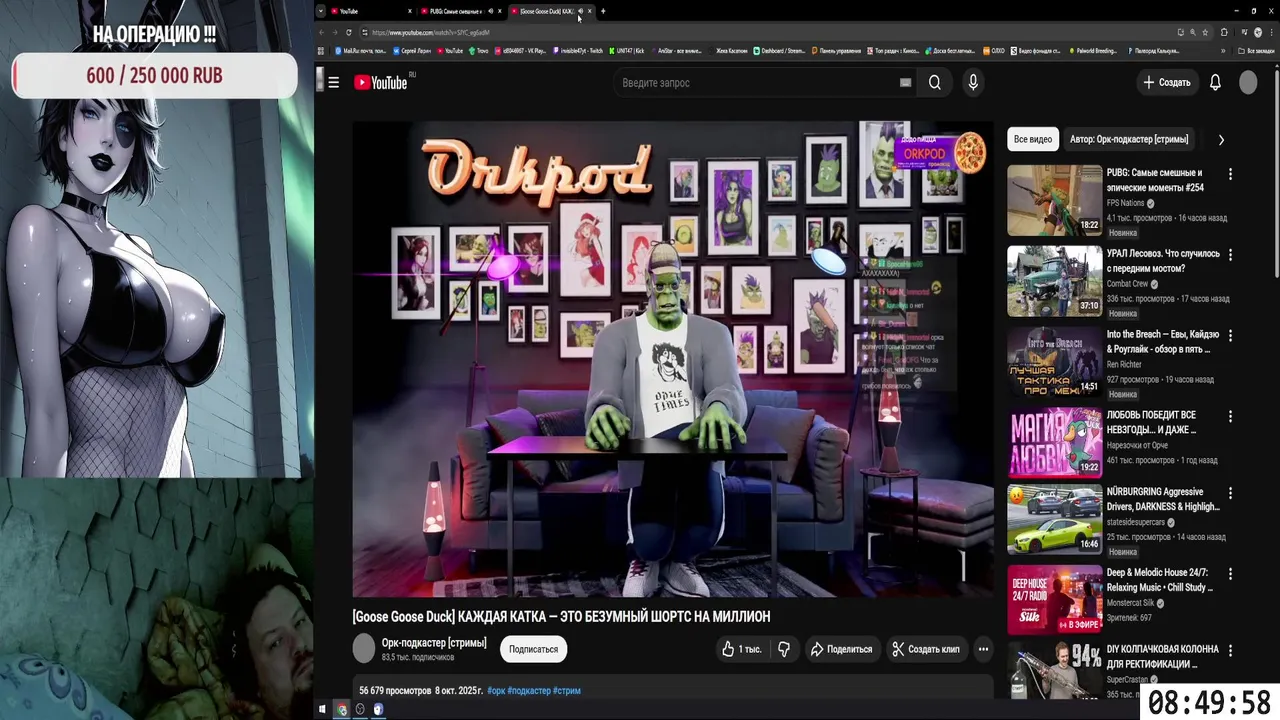Open the notifications bell
The height and width of the screenshot is (720, 1280).
click(x=1215, y=83)
